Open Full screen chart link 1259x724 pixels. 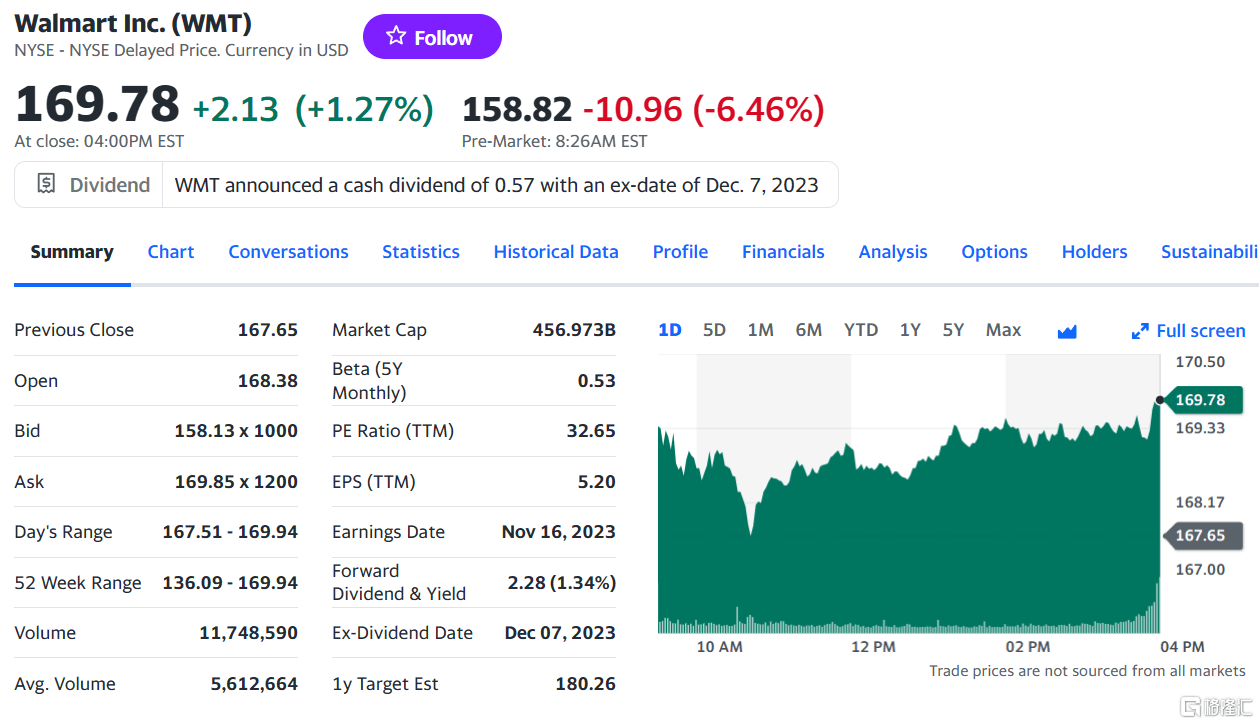[x=1200, y=331]
